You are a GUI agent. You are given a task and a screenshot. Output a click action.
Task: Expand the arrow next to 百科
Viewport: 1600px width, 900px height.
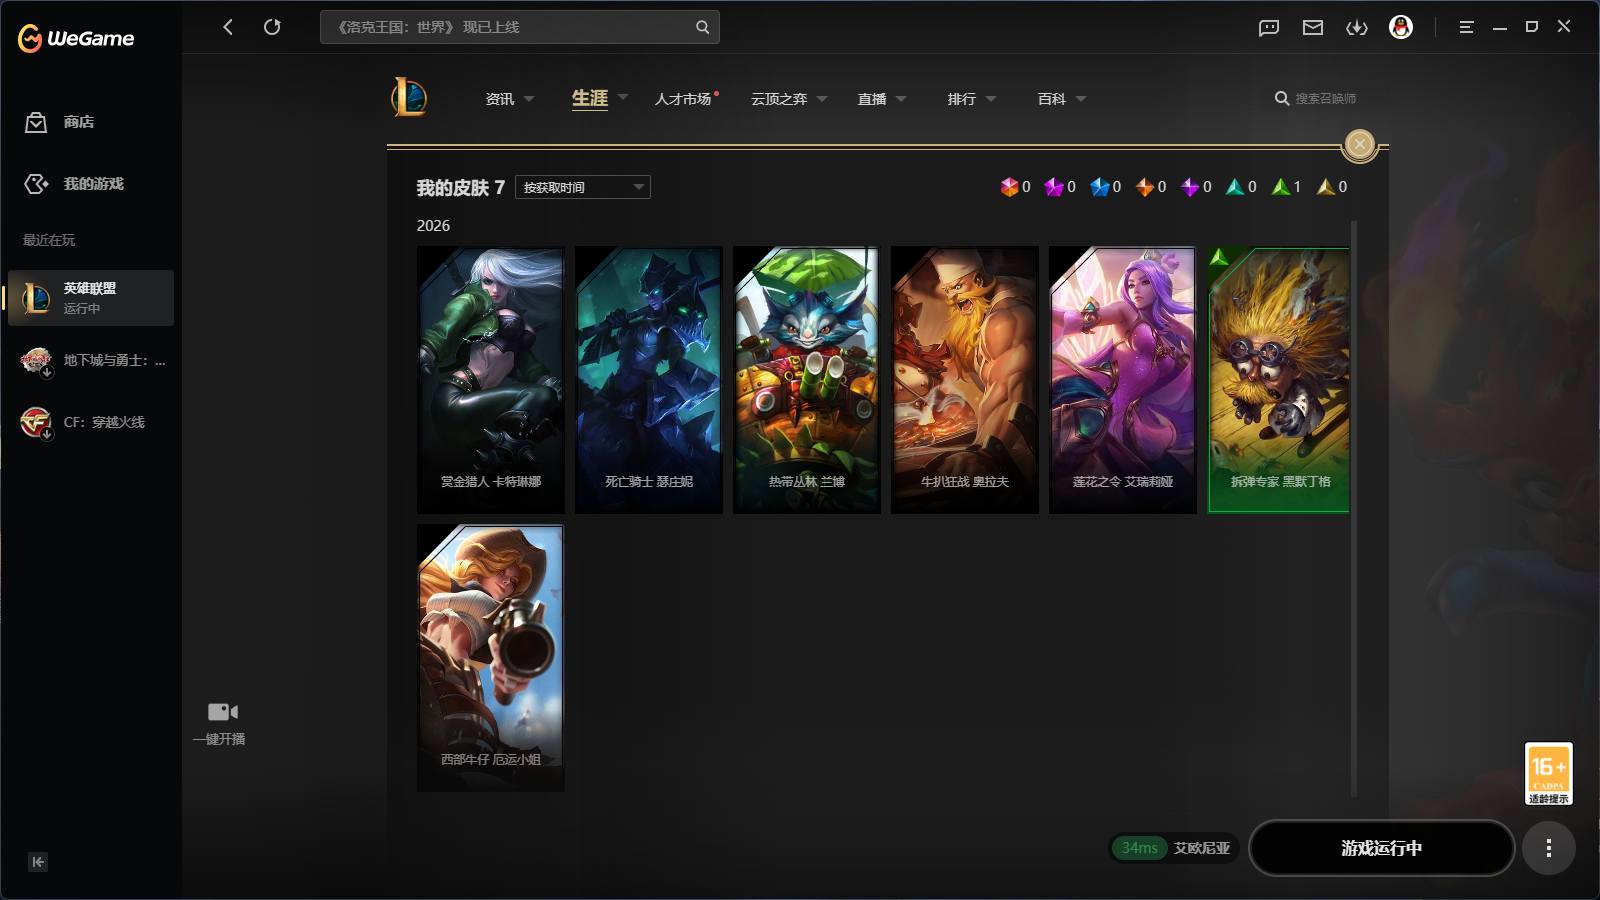tap(1081, 99)
